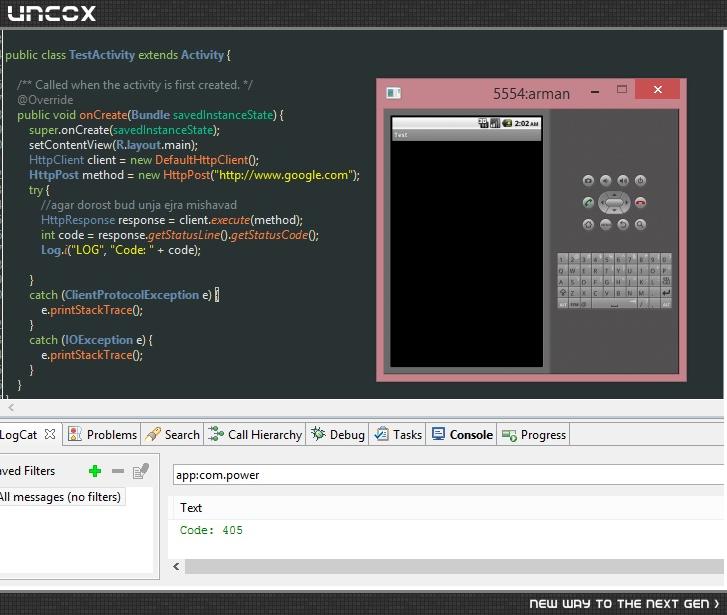The height and width of the screenshot is (615, 727).
Task: Click the app:com.power filter input field
Action: [x=448, y=475]
